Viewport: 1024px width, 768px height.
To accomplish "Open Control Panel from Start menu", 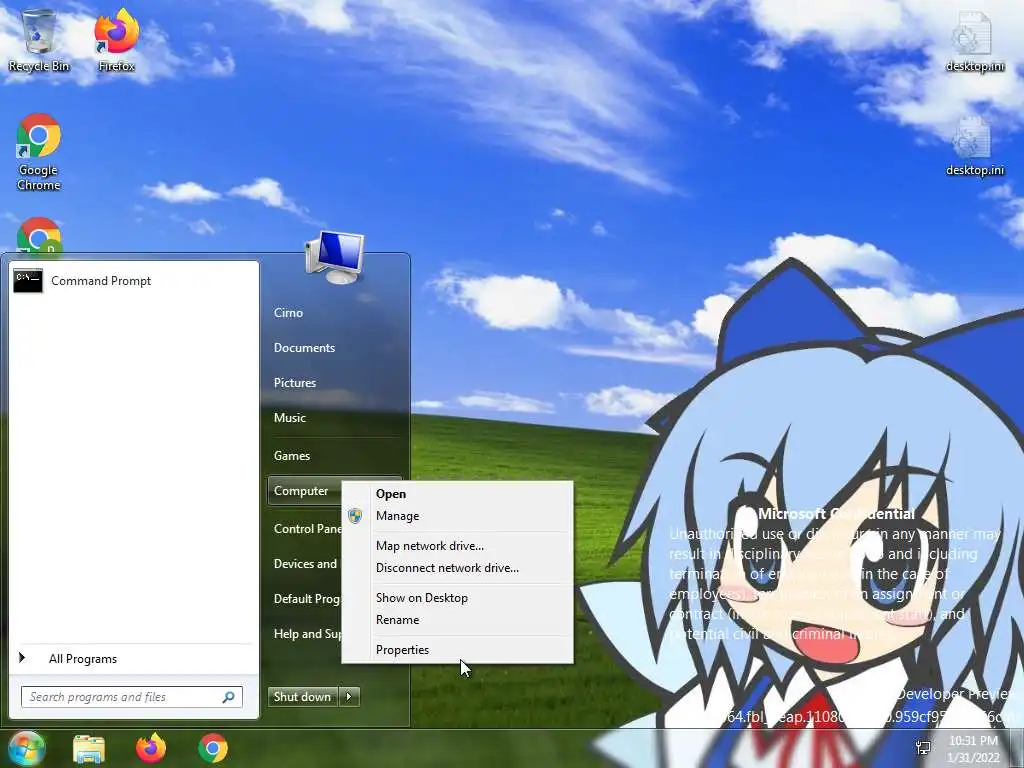I will tap(307, 529).
